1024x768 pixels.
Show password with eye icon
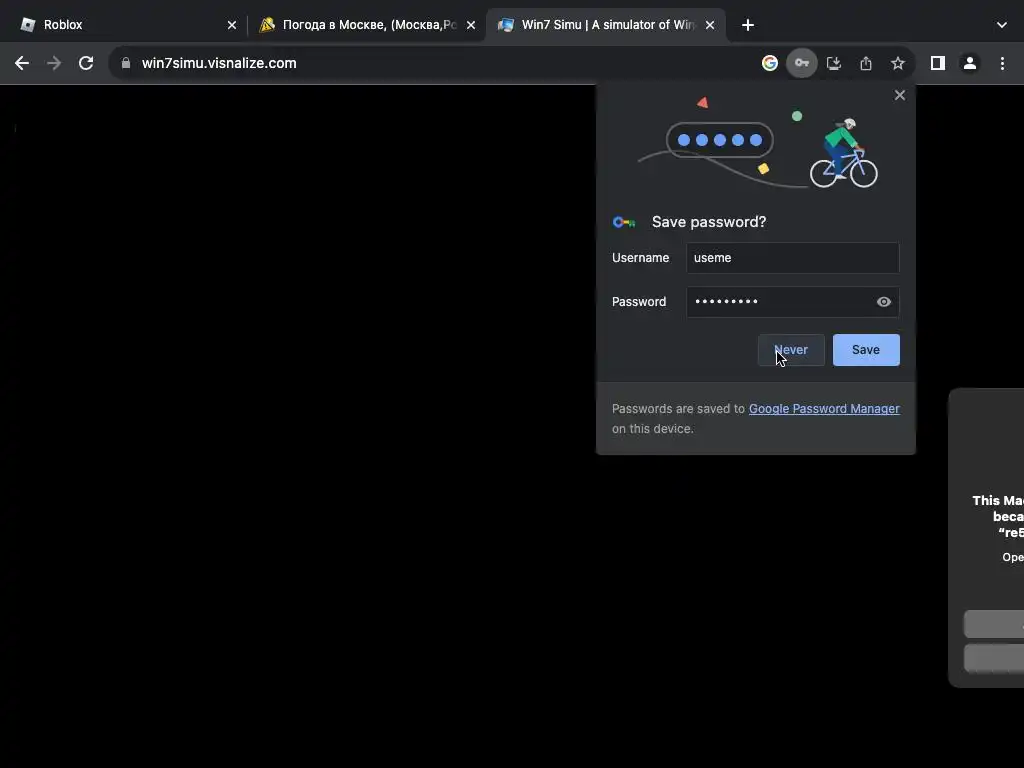[x=884, y=302]
